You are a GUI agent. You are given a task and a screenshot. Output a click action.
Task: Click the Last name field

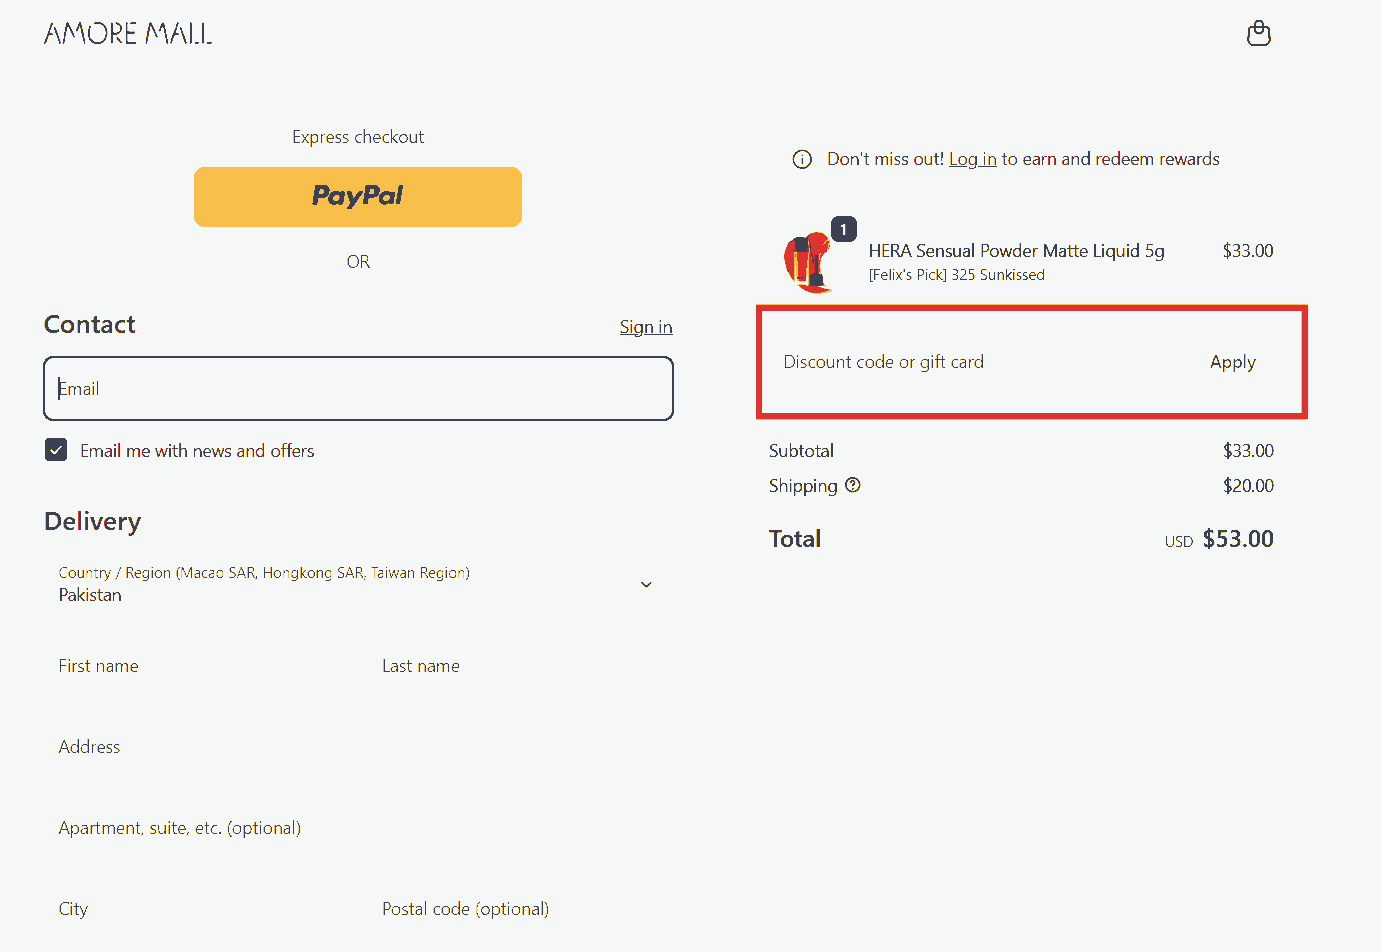[x=524, y=666]
